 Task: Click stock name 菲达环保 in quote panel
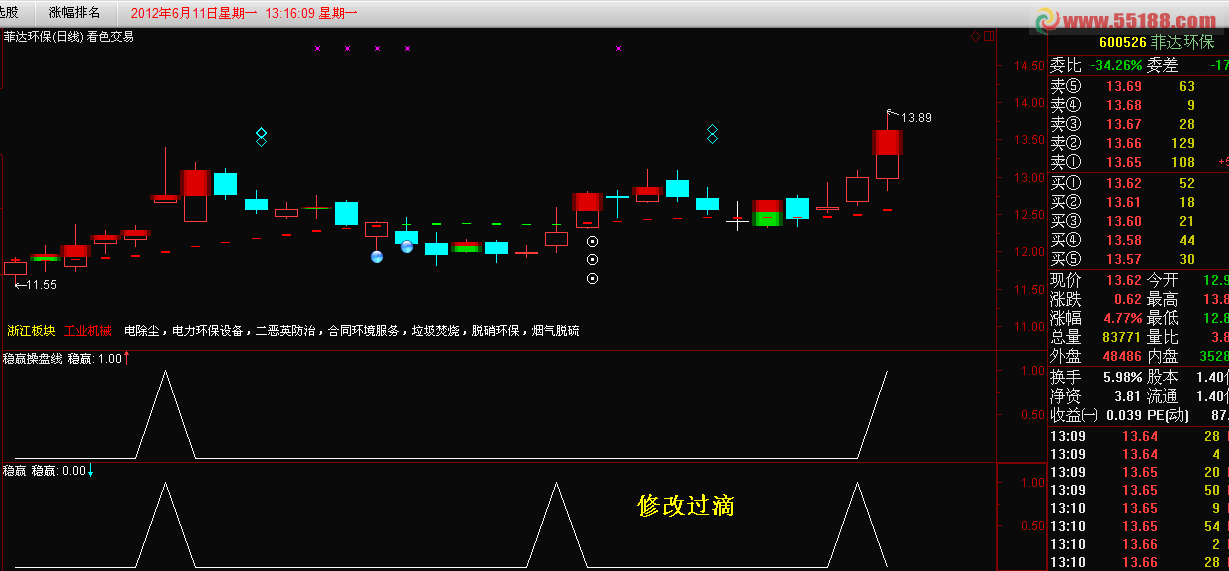[x=1182, y=42]
